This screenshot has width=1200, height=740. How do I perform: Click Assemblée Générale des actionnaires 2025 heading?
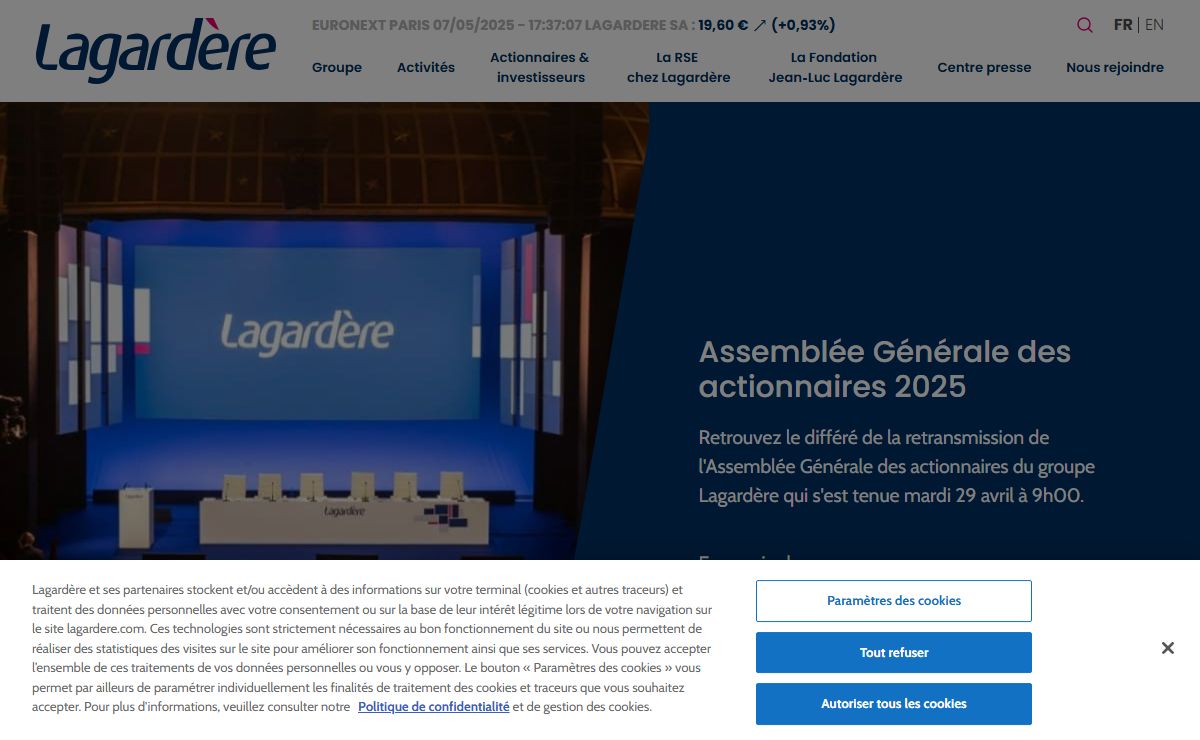click(884, 369)
